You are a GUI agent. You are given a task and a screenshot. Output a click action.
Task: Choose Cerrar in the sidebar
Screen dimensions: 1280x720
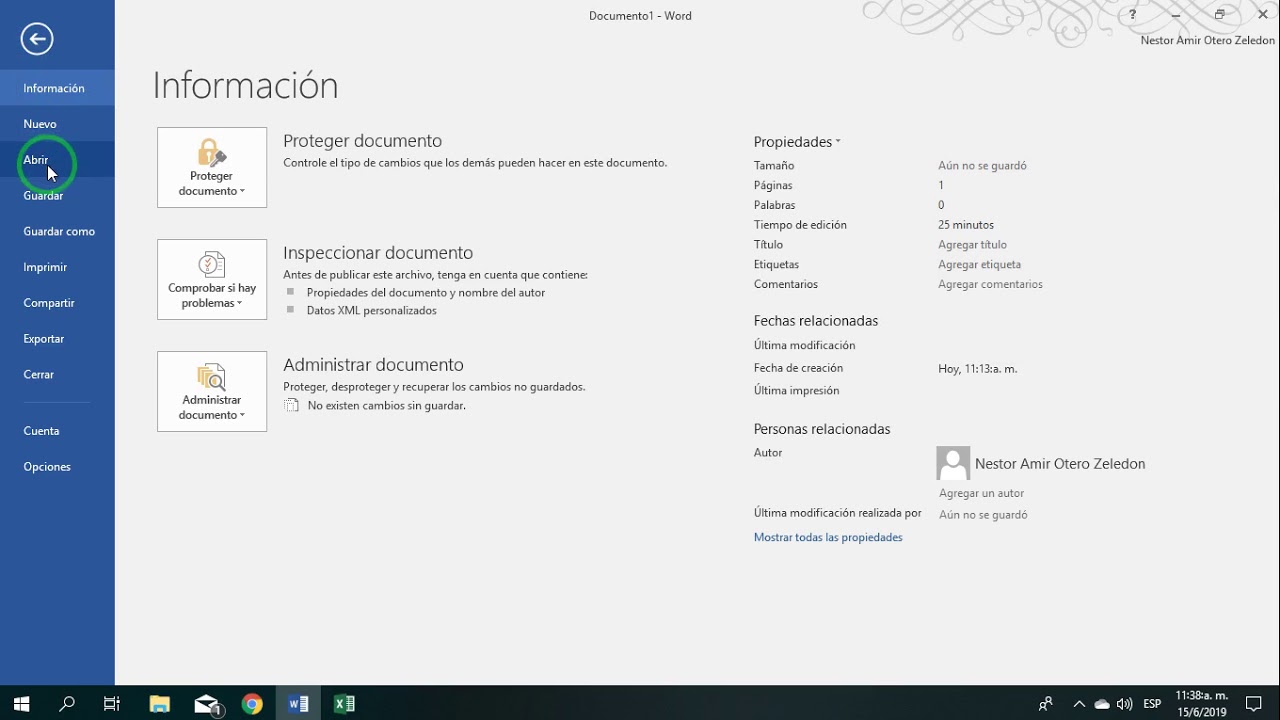click(57, 374)
